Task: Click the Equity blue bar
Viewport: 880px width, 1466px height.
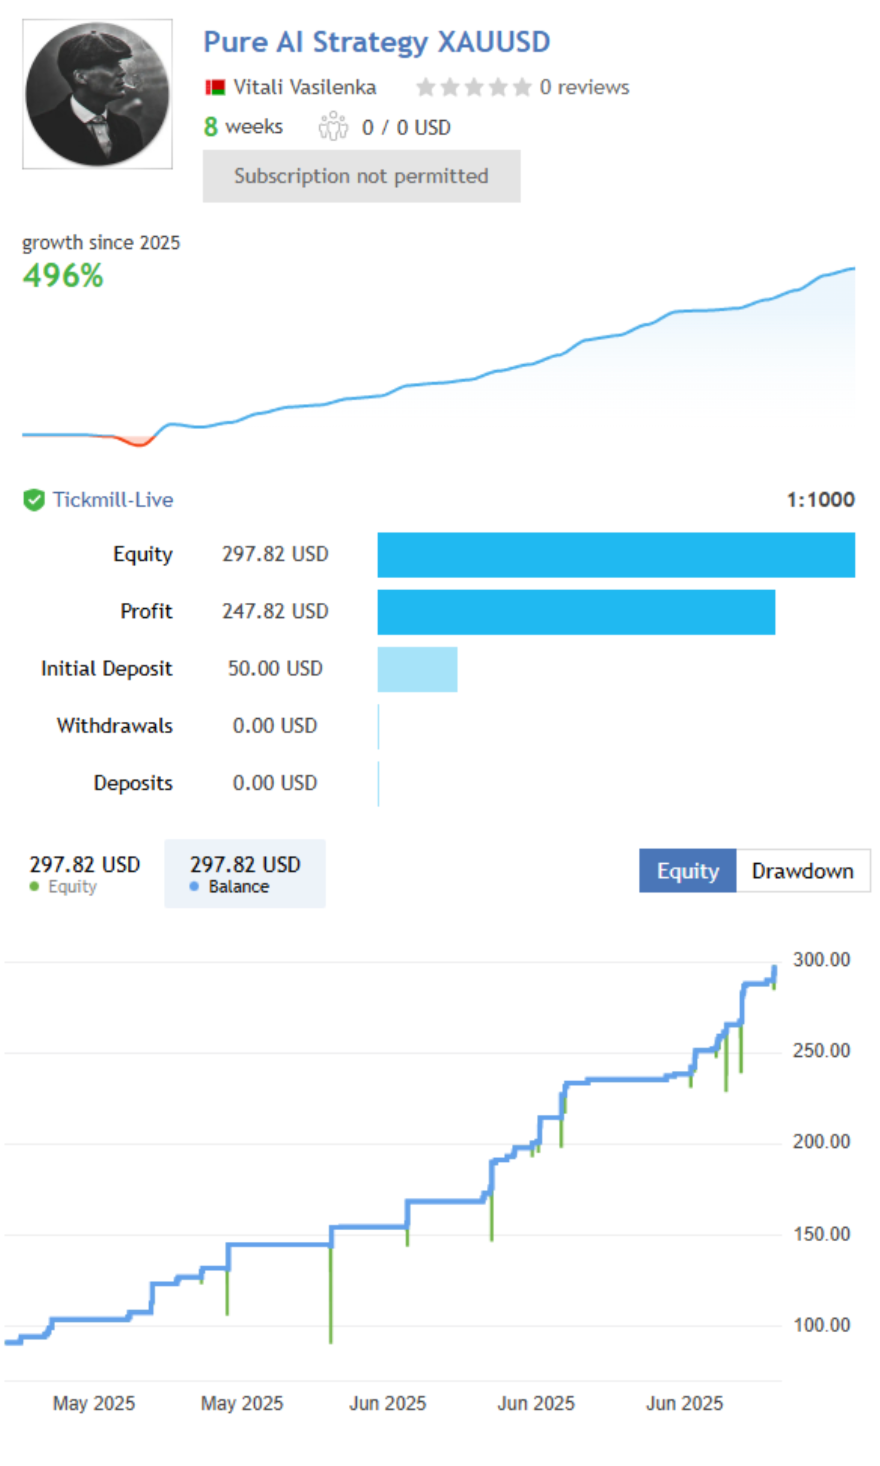Action: click(x=616, y=555)
